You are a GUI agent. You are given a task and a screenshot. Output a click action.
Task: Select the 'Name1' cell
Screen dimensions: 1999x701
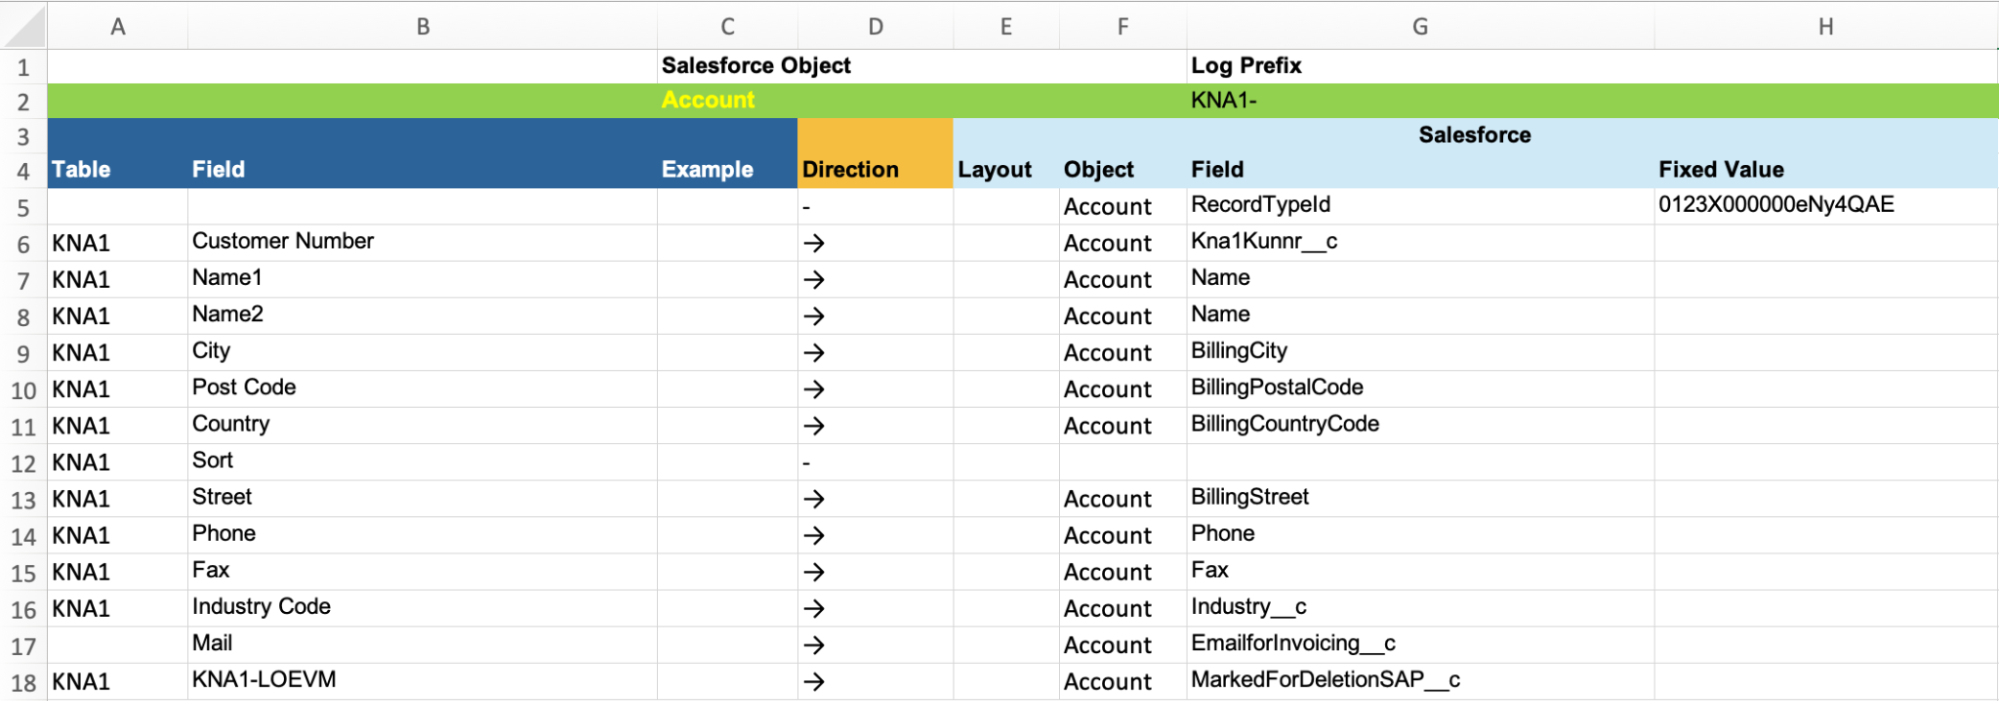(422, 279)
